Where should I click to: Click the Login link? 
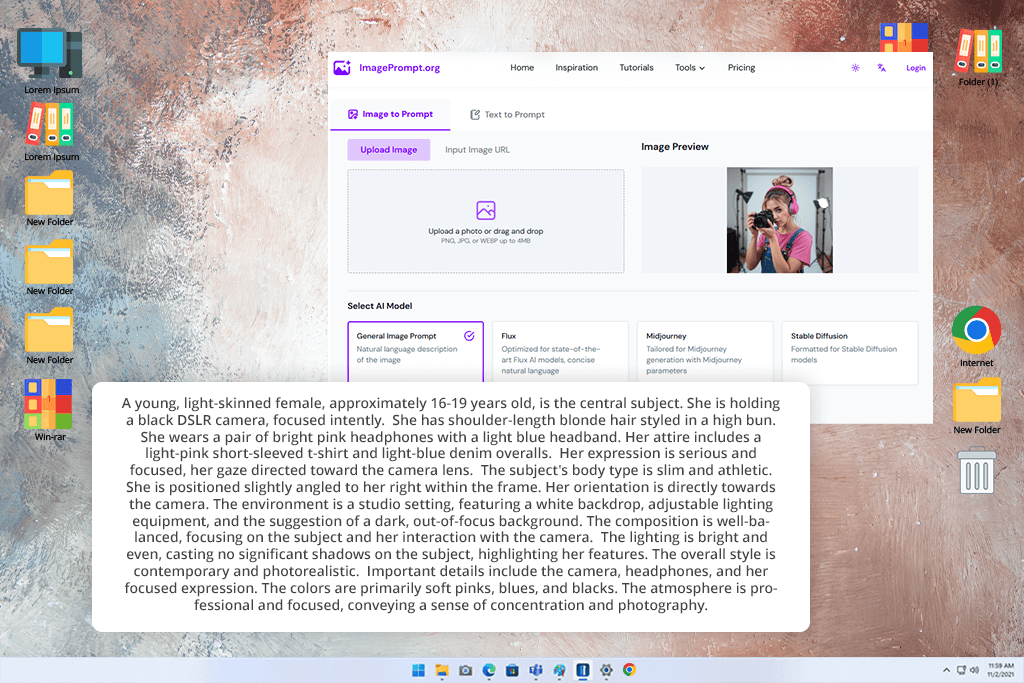point(916,68)
